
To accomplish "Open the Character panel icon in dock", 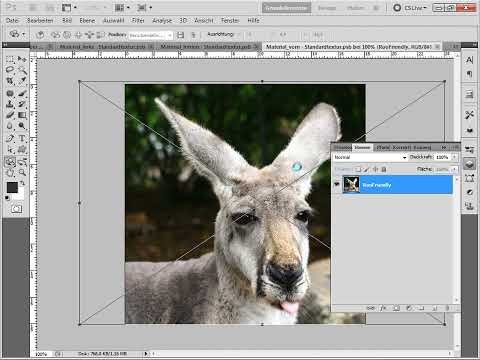I will point(469,60).
